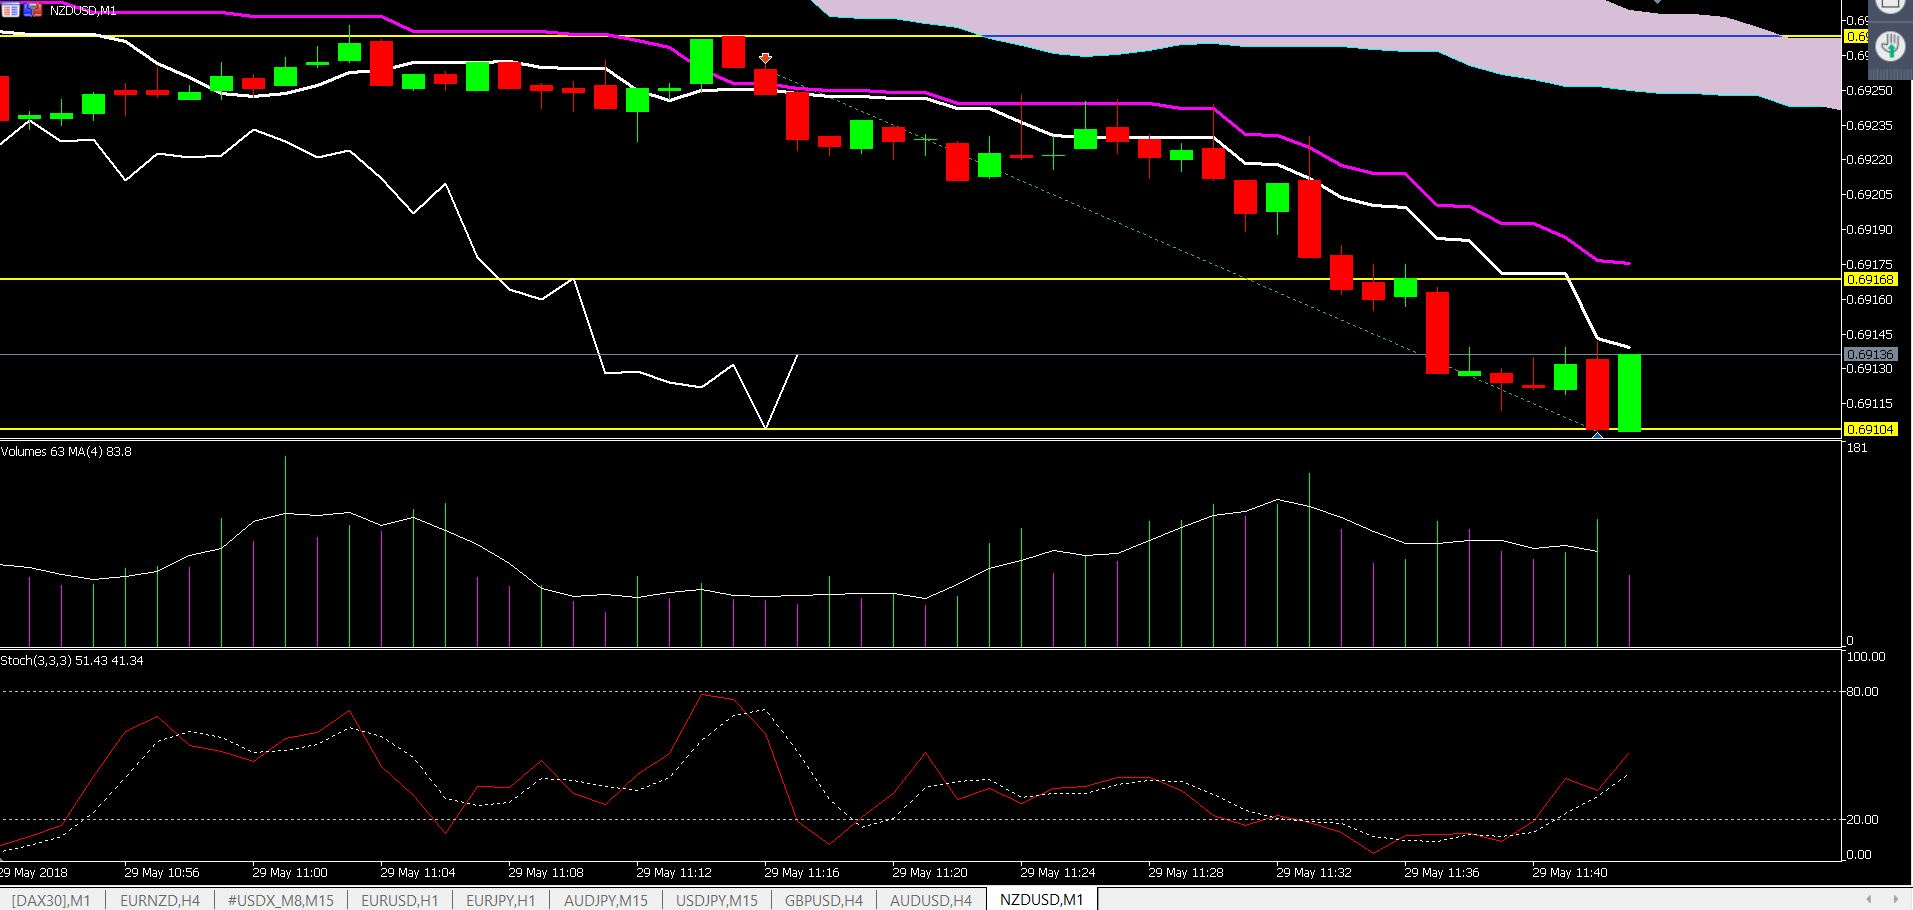Image resolution: width=1913 pixels, height=910 pixels.
Task: Click the 181 volume scale maximum label
Action: [x=1857, y=448]
